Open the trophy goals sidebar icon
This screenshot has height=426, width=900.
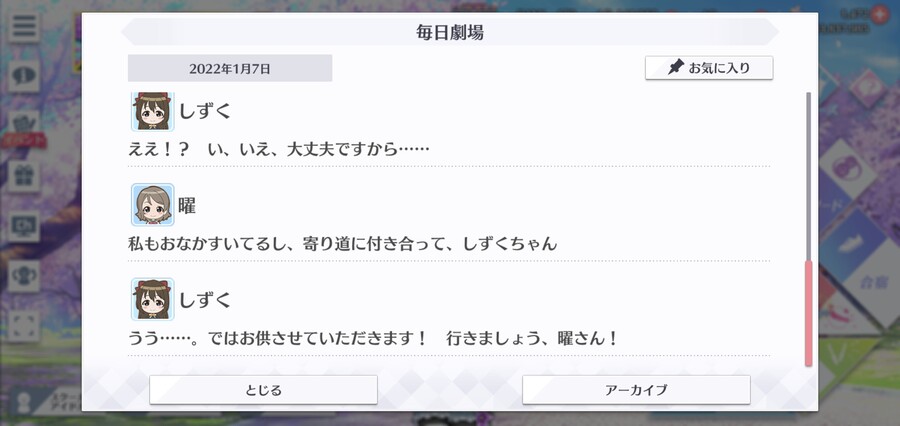pos(24,276)
